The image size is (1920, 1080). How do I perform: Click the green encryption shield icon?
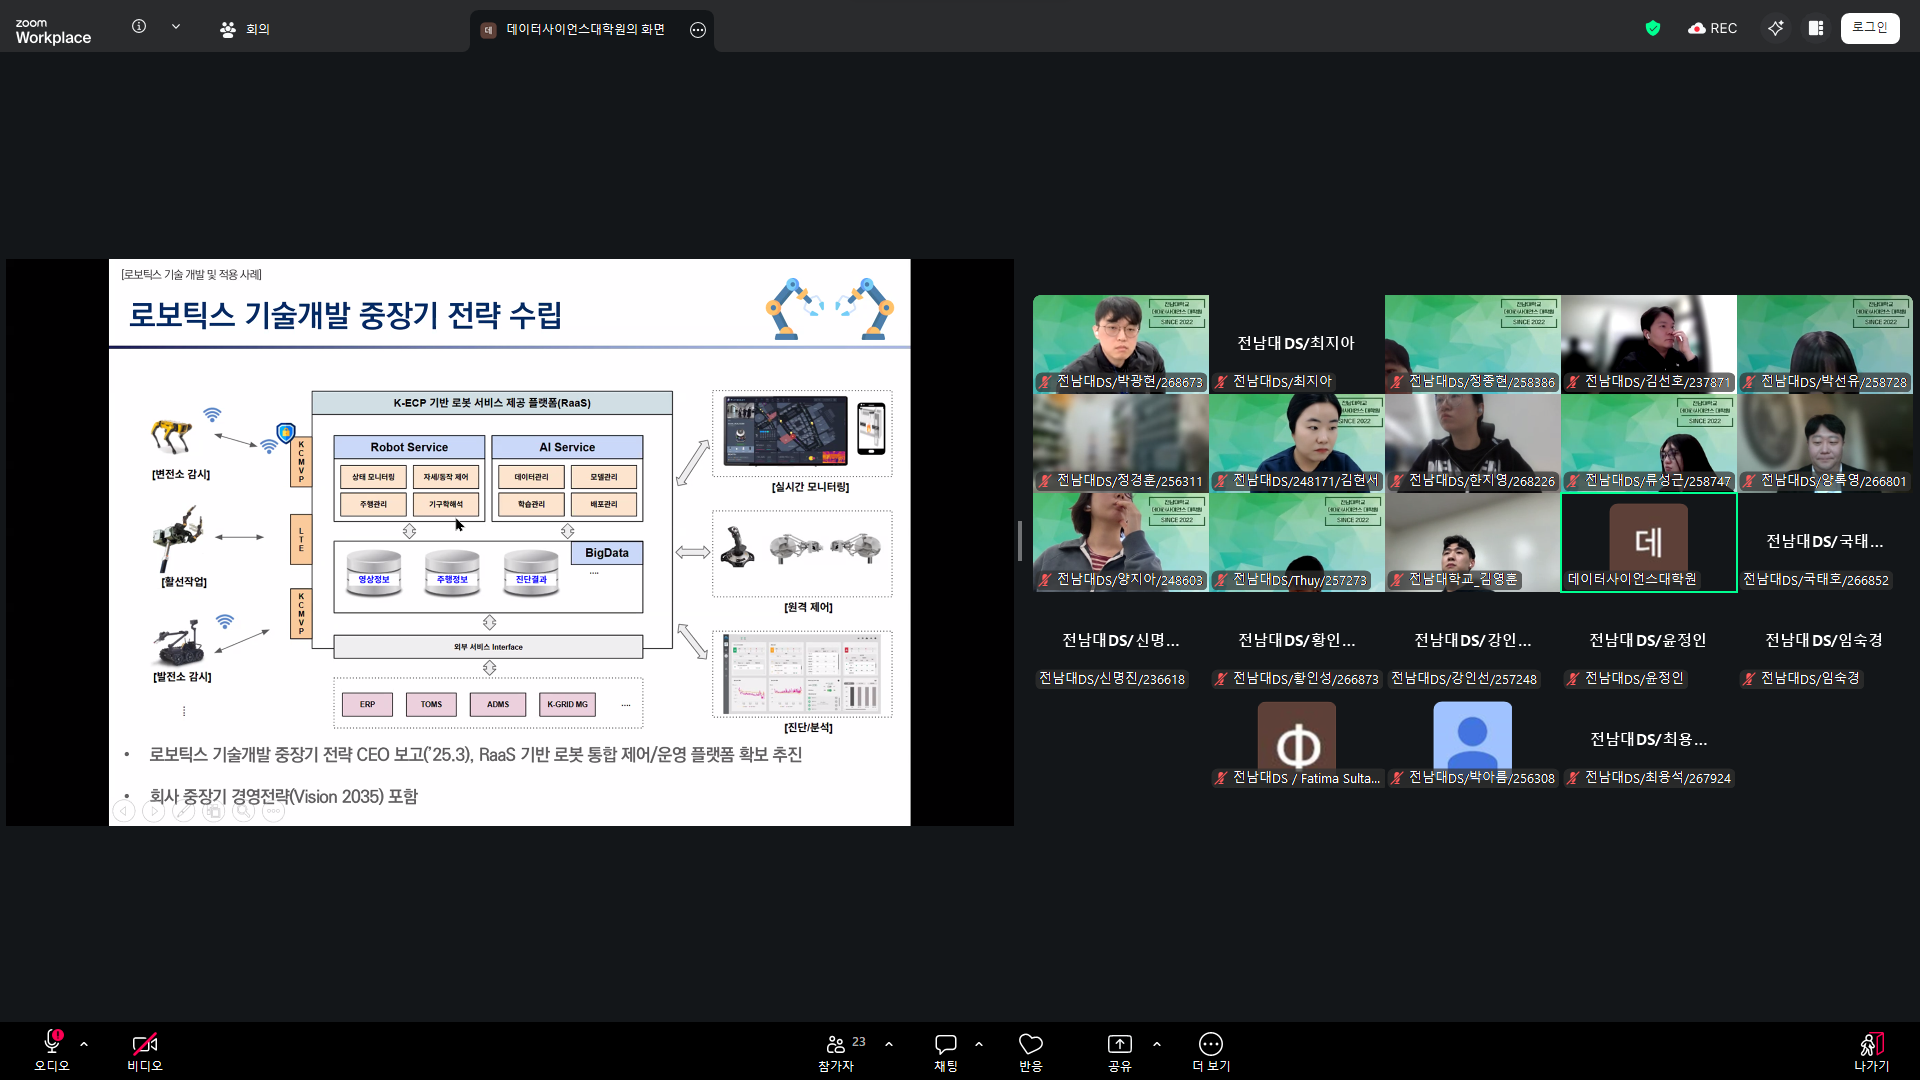tap(1653, 28)
